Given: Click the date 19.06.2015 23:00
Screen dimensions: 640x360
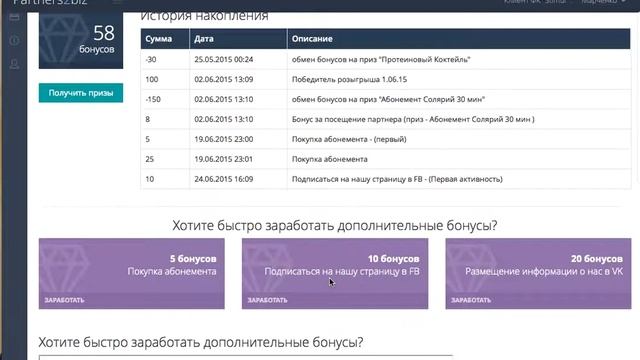Looking at the screenshot, I should [224, 139].
